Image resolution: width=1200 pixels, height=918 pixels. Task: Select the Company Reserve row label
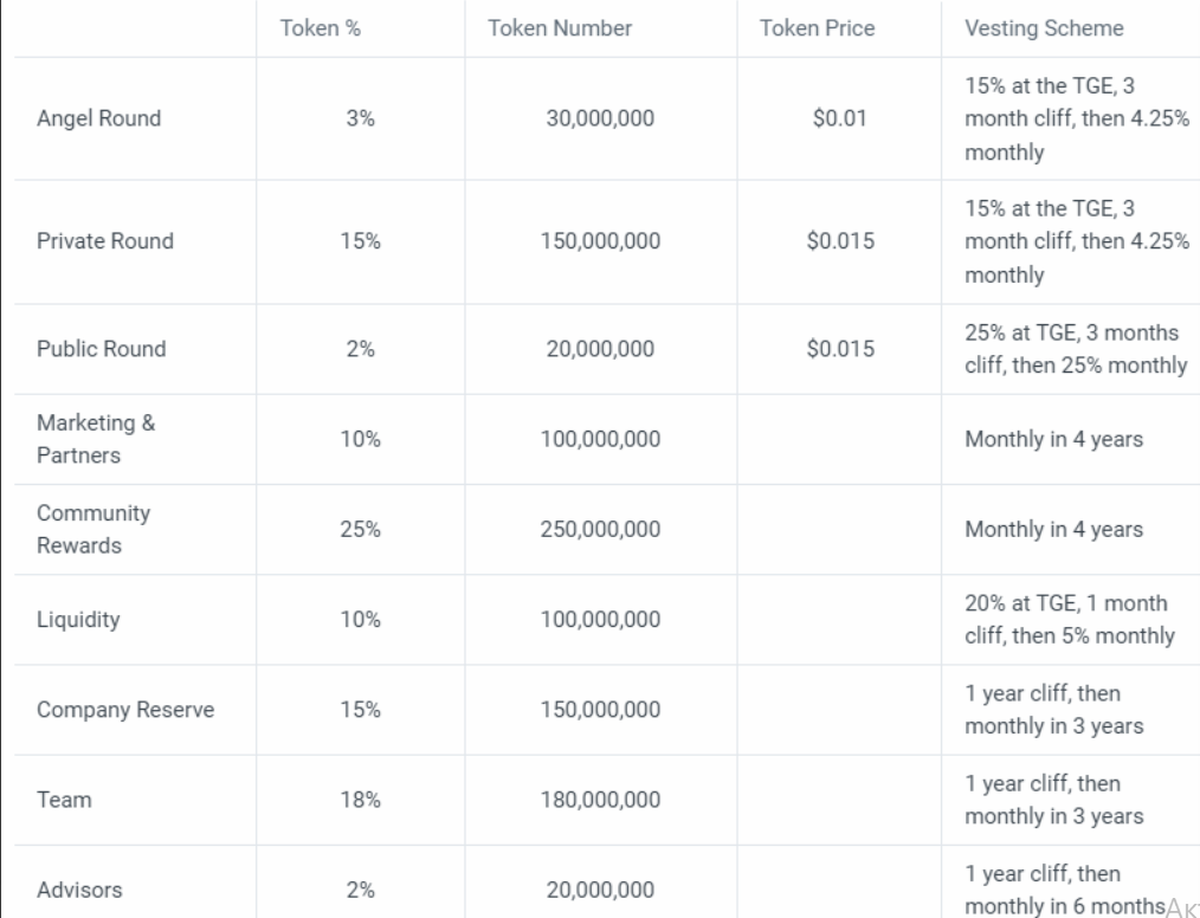125,710
